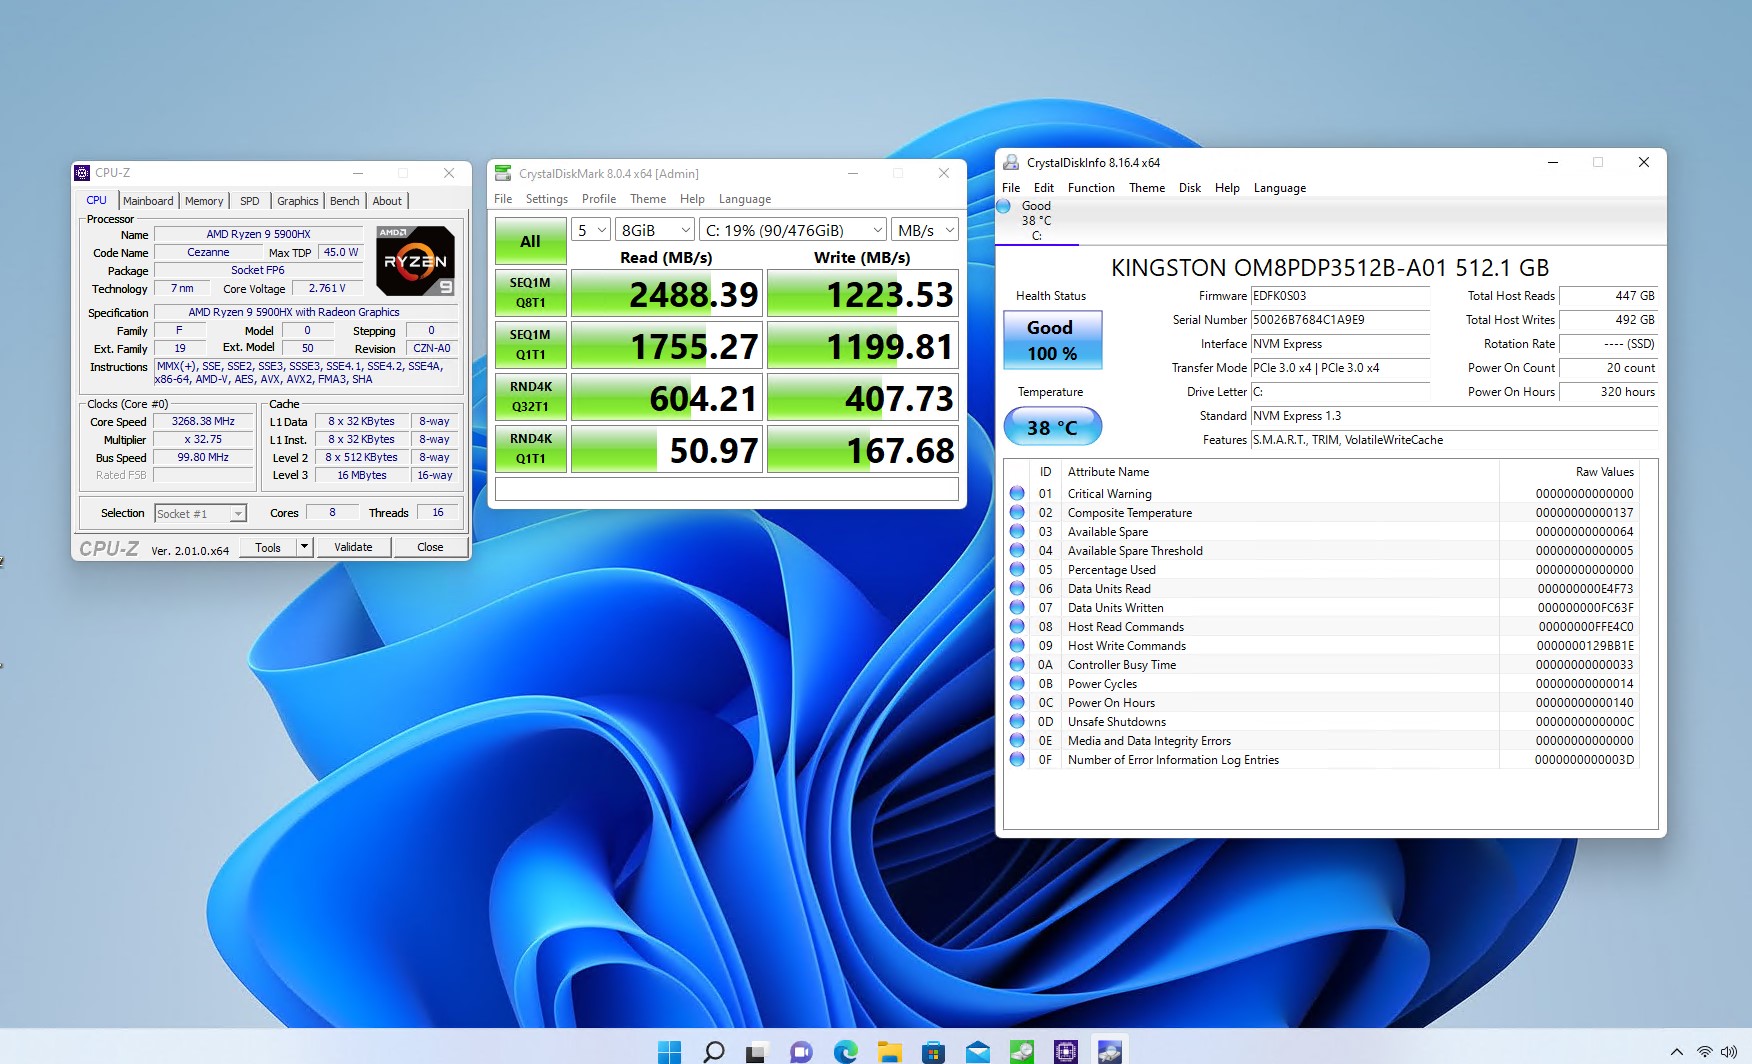The height and width of the screenshot is (1064, 1752).
Task: Switch to the Mainboard tab in CPU-Z
Action: pyautogui.click(x=148, y=201)
